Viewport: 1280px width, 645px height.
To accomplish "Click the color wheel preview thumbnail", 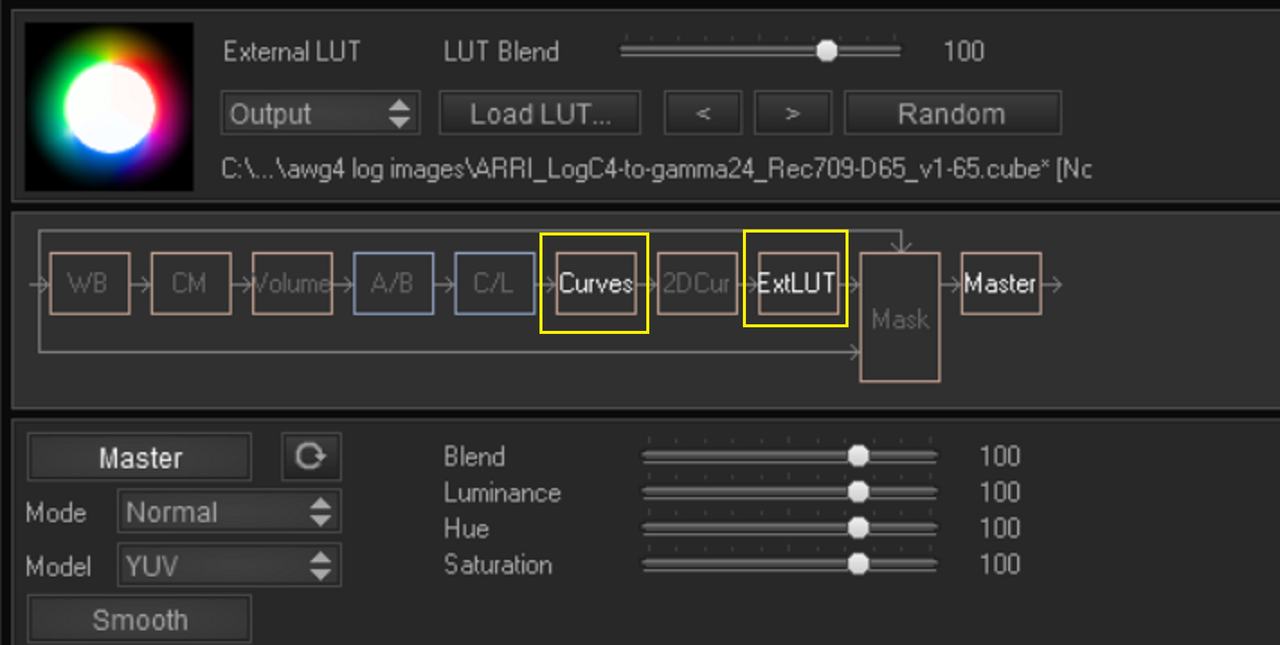I will 109,107.
